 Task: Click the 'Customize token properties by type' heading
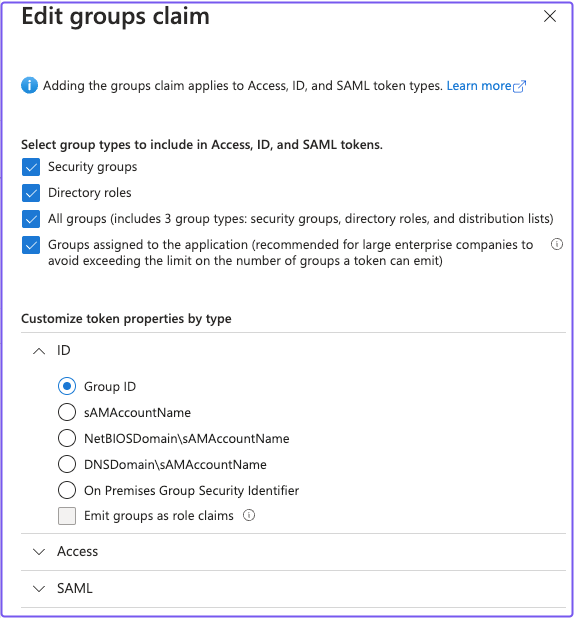pos(126,318)
